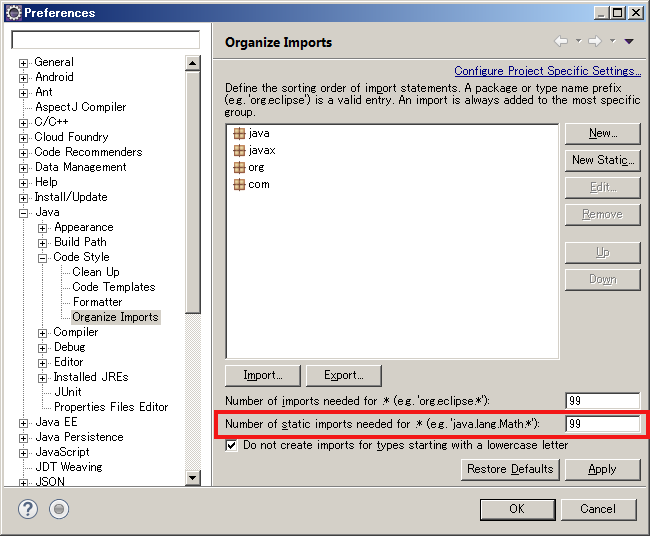Expand the Debug node
The height and width of the screenshot is (536, 650).
42,348
